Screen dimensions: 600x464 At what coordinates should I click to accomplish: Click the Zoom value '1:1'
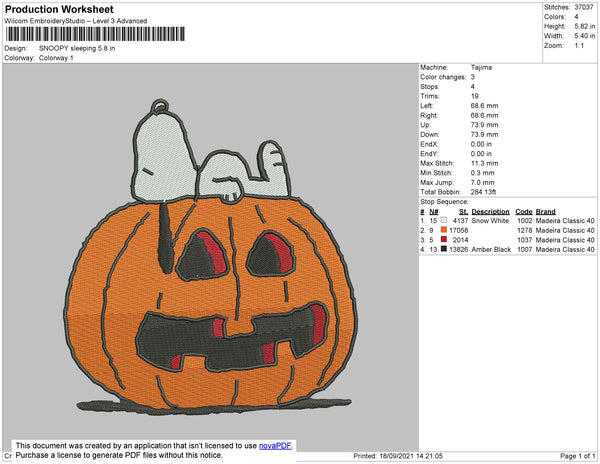click(579, 46)
